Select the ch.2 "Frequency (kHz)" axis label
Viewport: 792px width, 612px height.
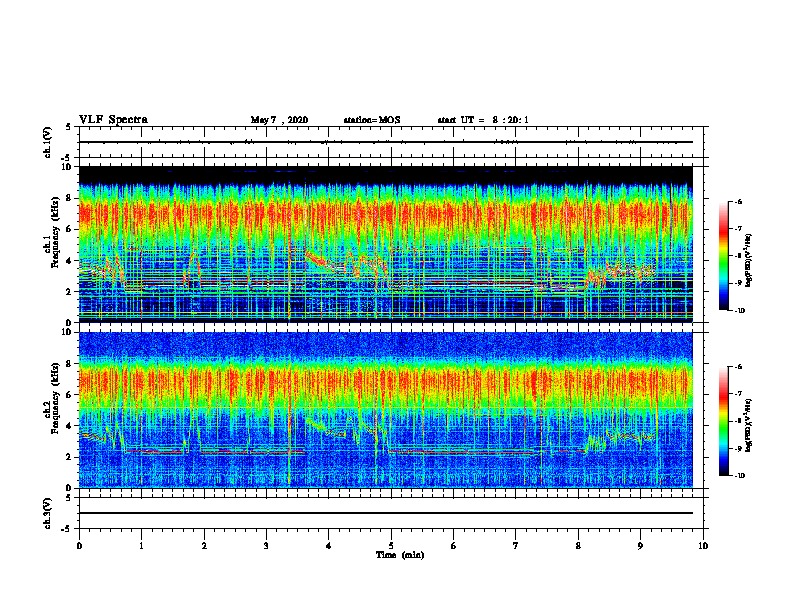56,397
